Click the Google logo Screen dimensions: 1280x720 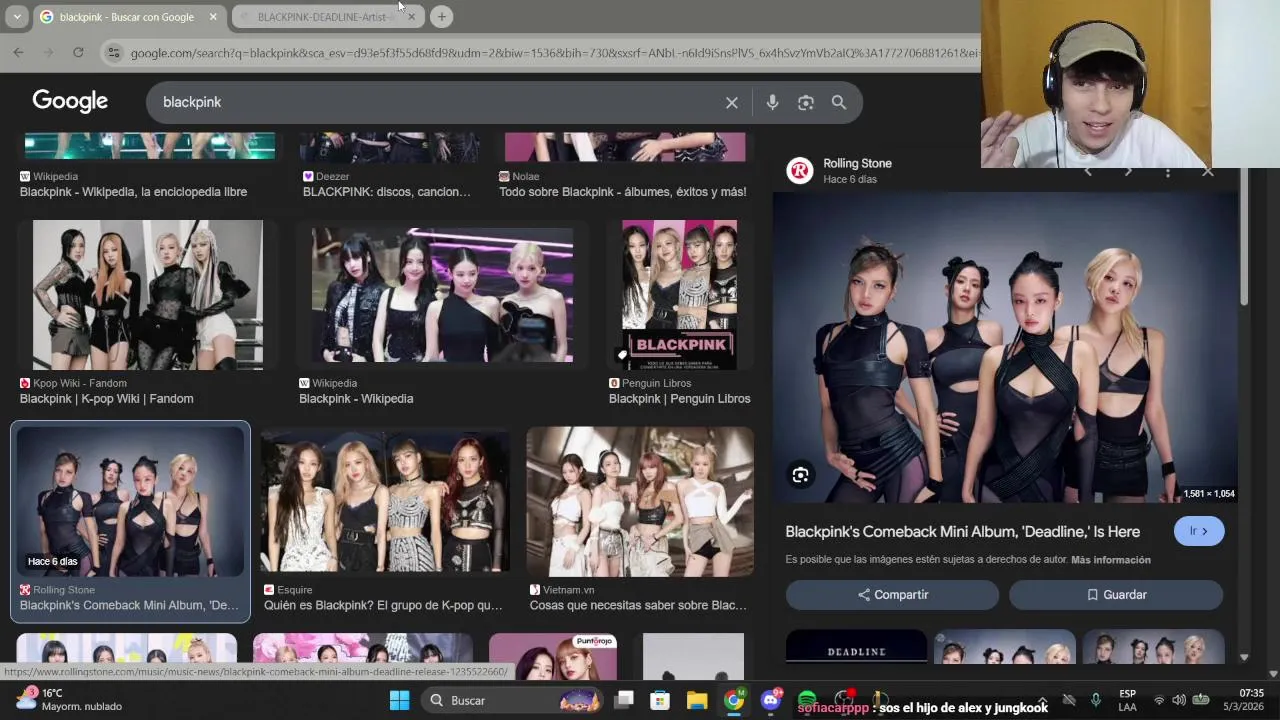coord(70,101)
